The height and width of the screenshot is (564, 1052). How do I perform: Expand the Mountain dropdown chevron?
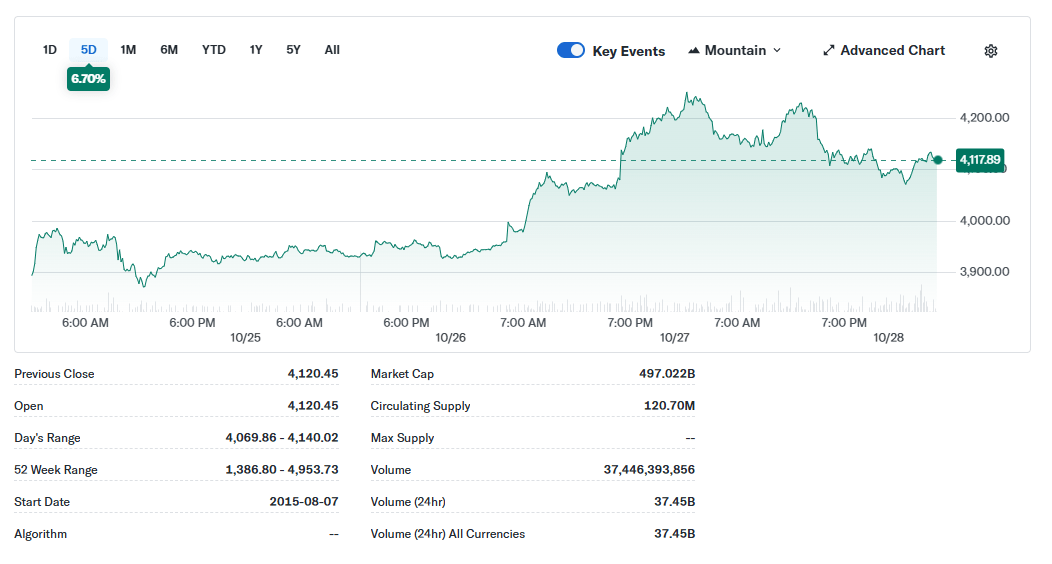click(777, 51)
